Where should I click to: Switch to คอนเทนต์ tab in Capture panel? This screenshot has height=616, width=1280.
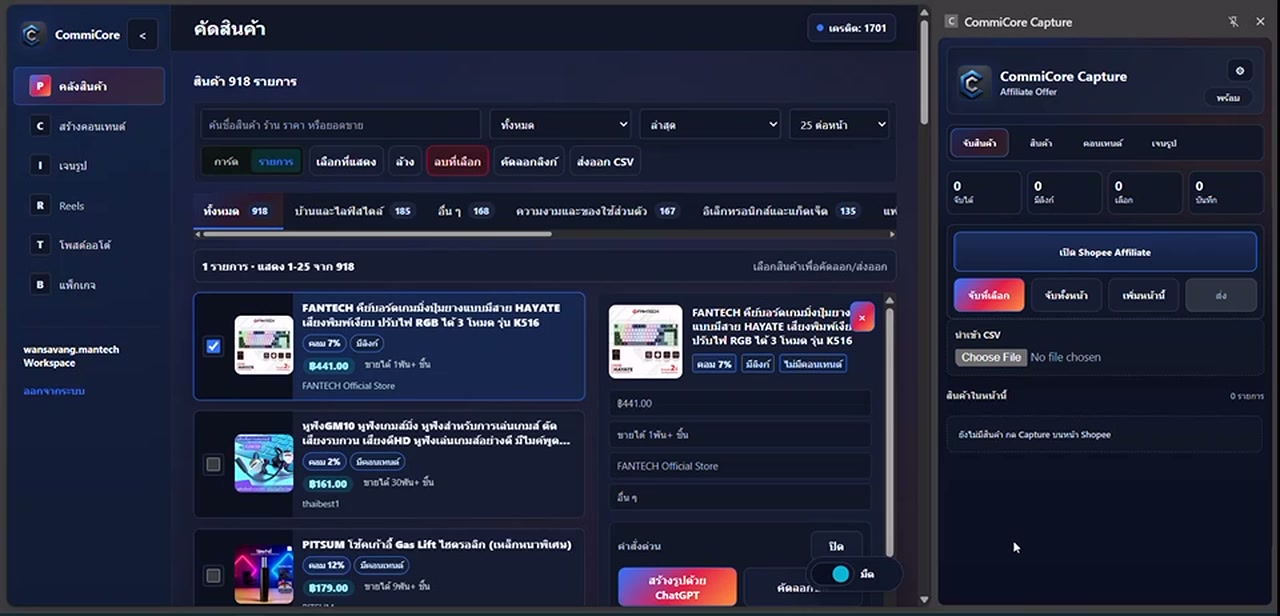(x=1102, y=143)
